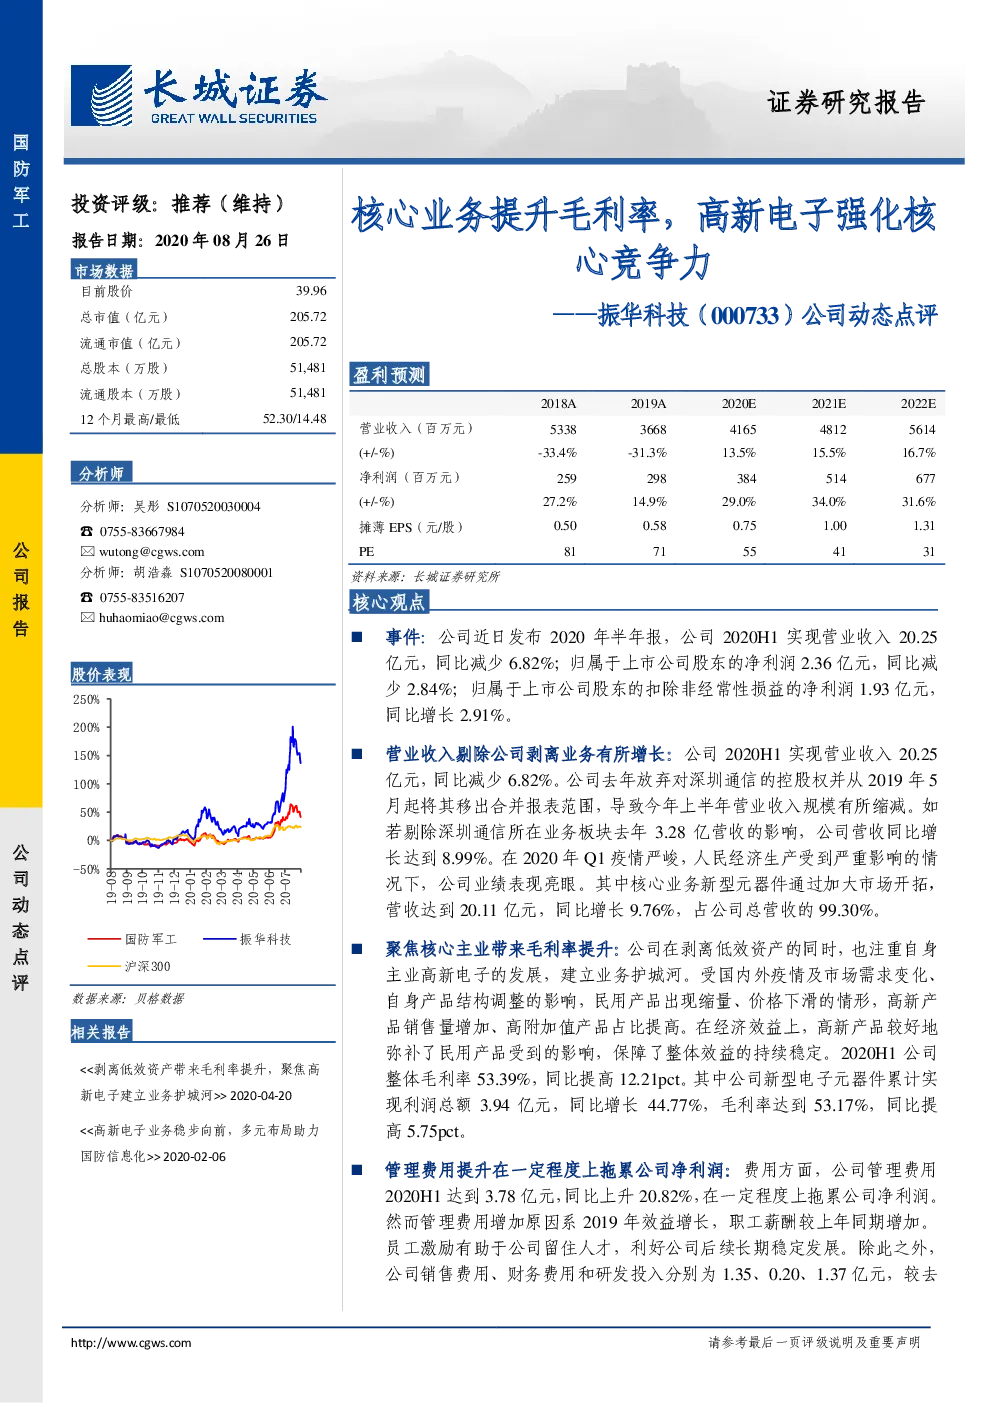Screen dimensions: 992x1403
Task: Click the Great Wall Securities logo
Action: click(198, 96)
